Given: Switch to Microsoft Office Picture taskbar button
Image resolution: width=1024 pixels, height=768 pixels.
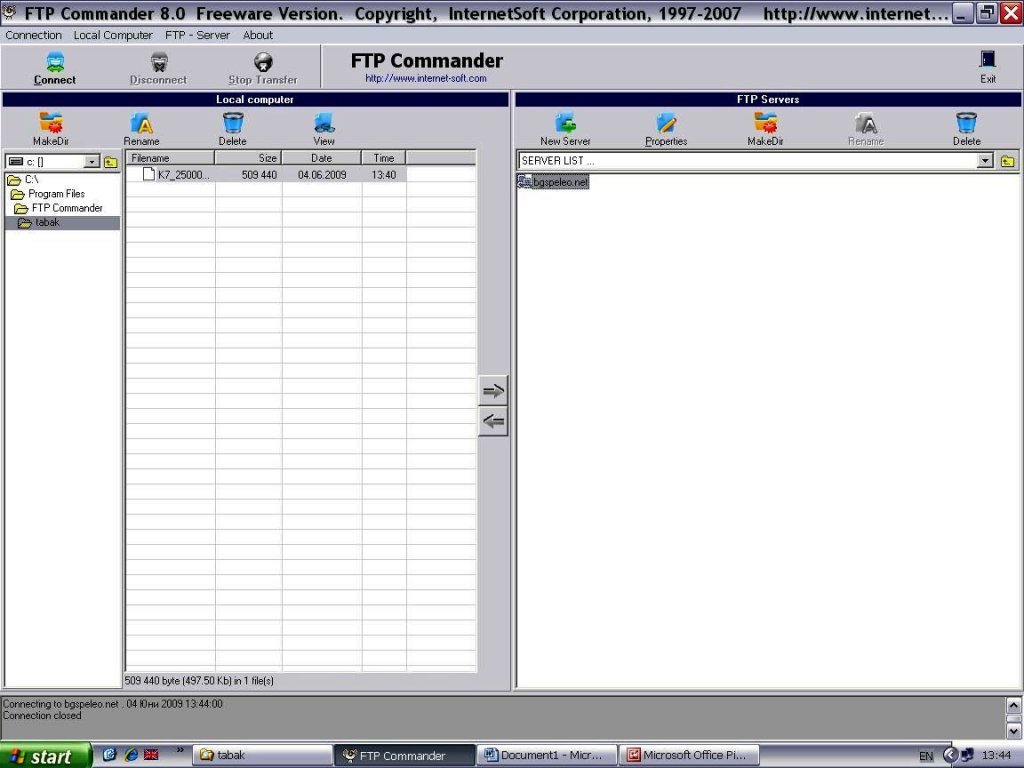Looking at the screenshot, I should pyautogui.click(x=689, y=756).
